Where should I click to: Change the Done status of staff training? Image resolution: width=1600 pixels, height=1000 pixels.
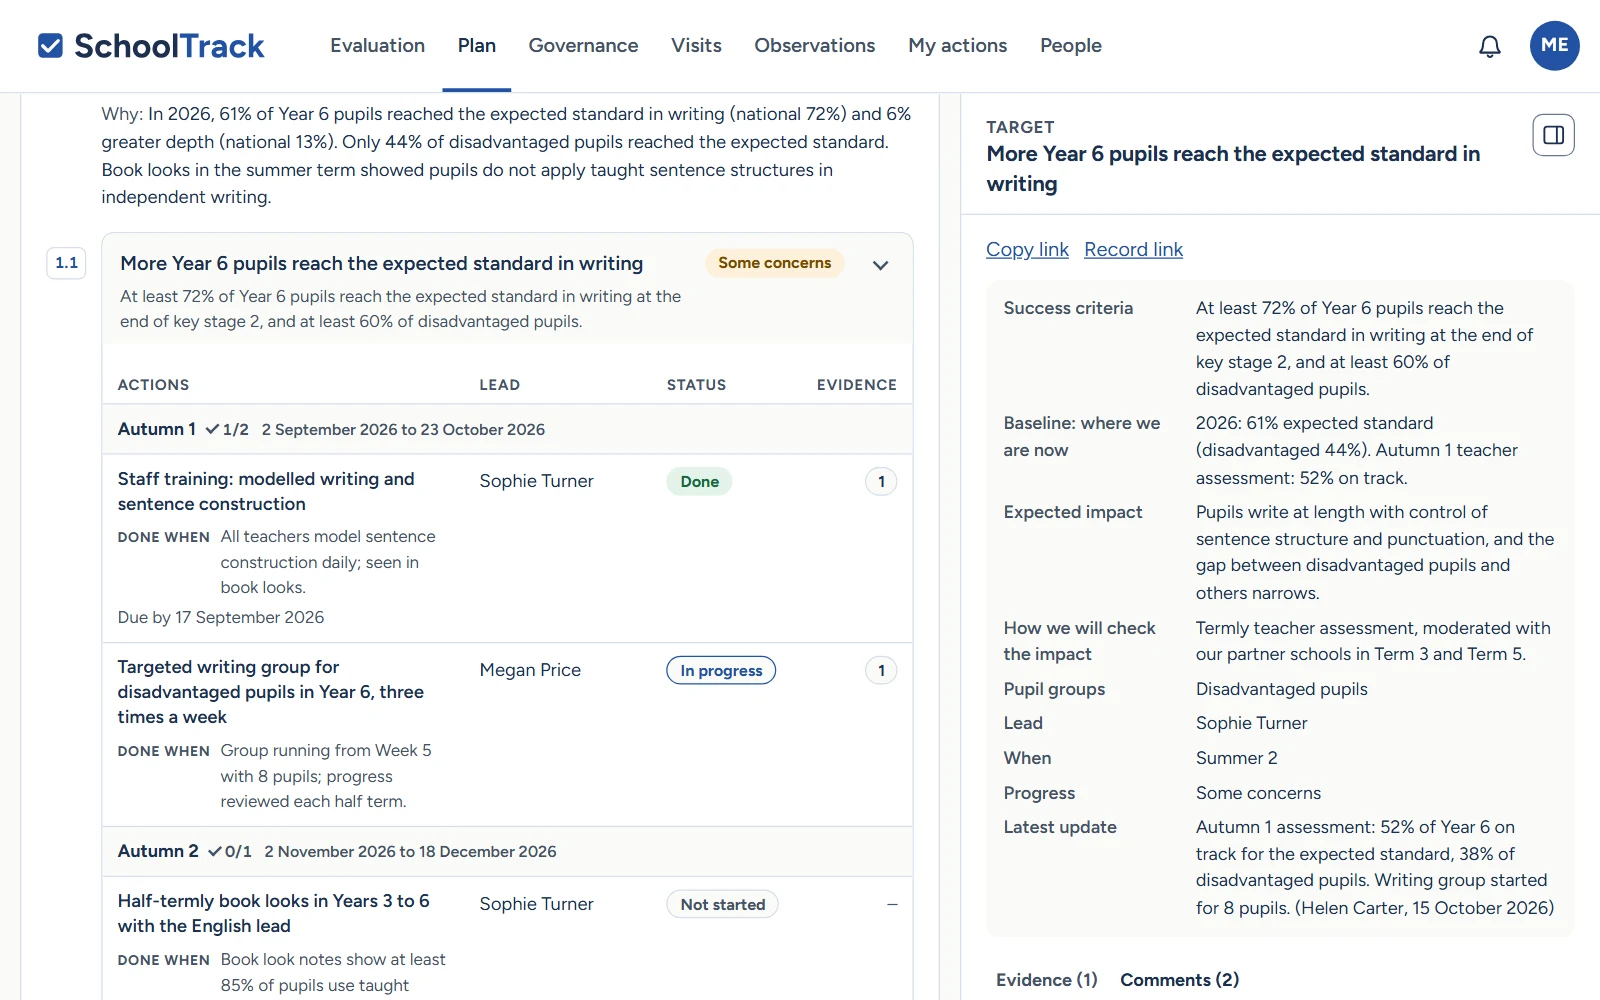700,482
